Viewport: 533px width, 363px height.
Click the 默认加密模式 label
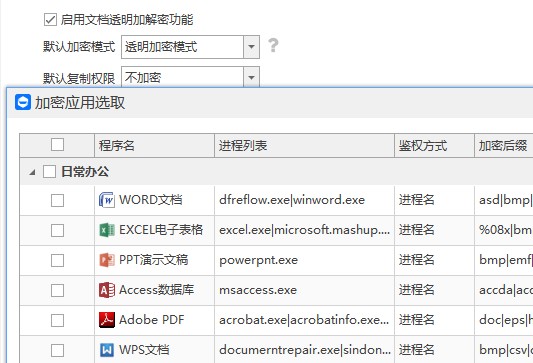pyautogui.click(x=79, y=47)
